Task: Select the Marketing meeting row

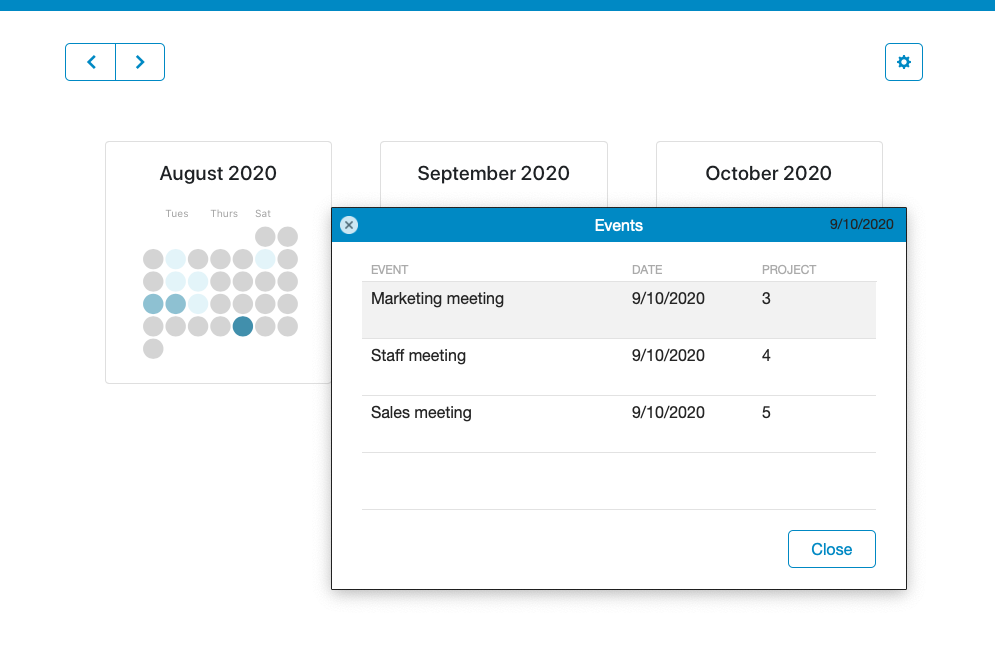Action: tap(619, 310)
